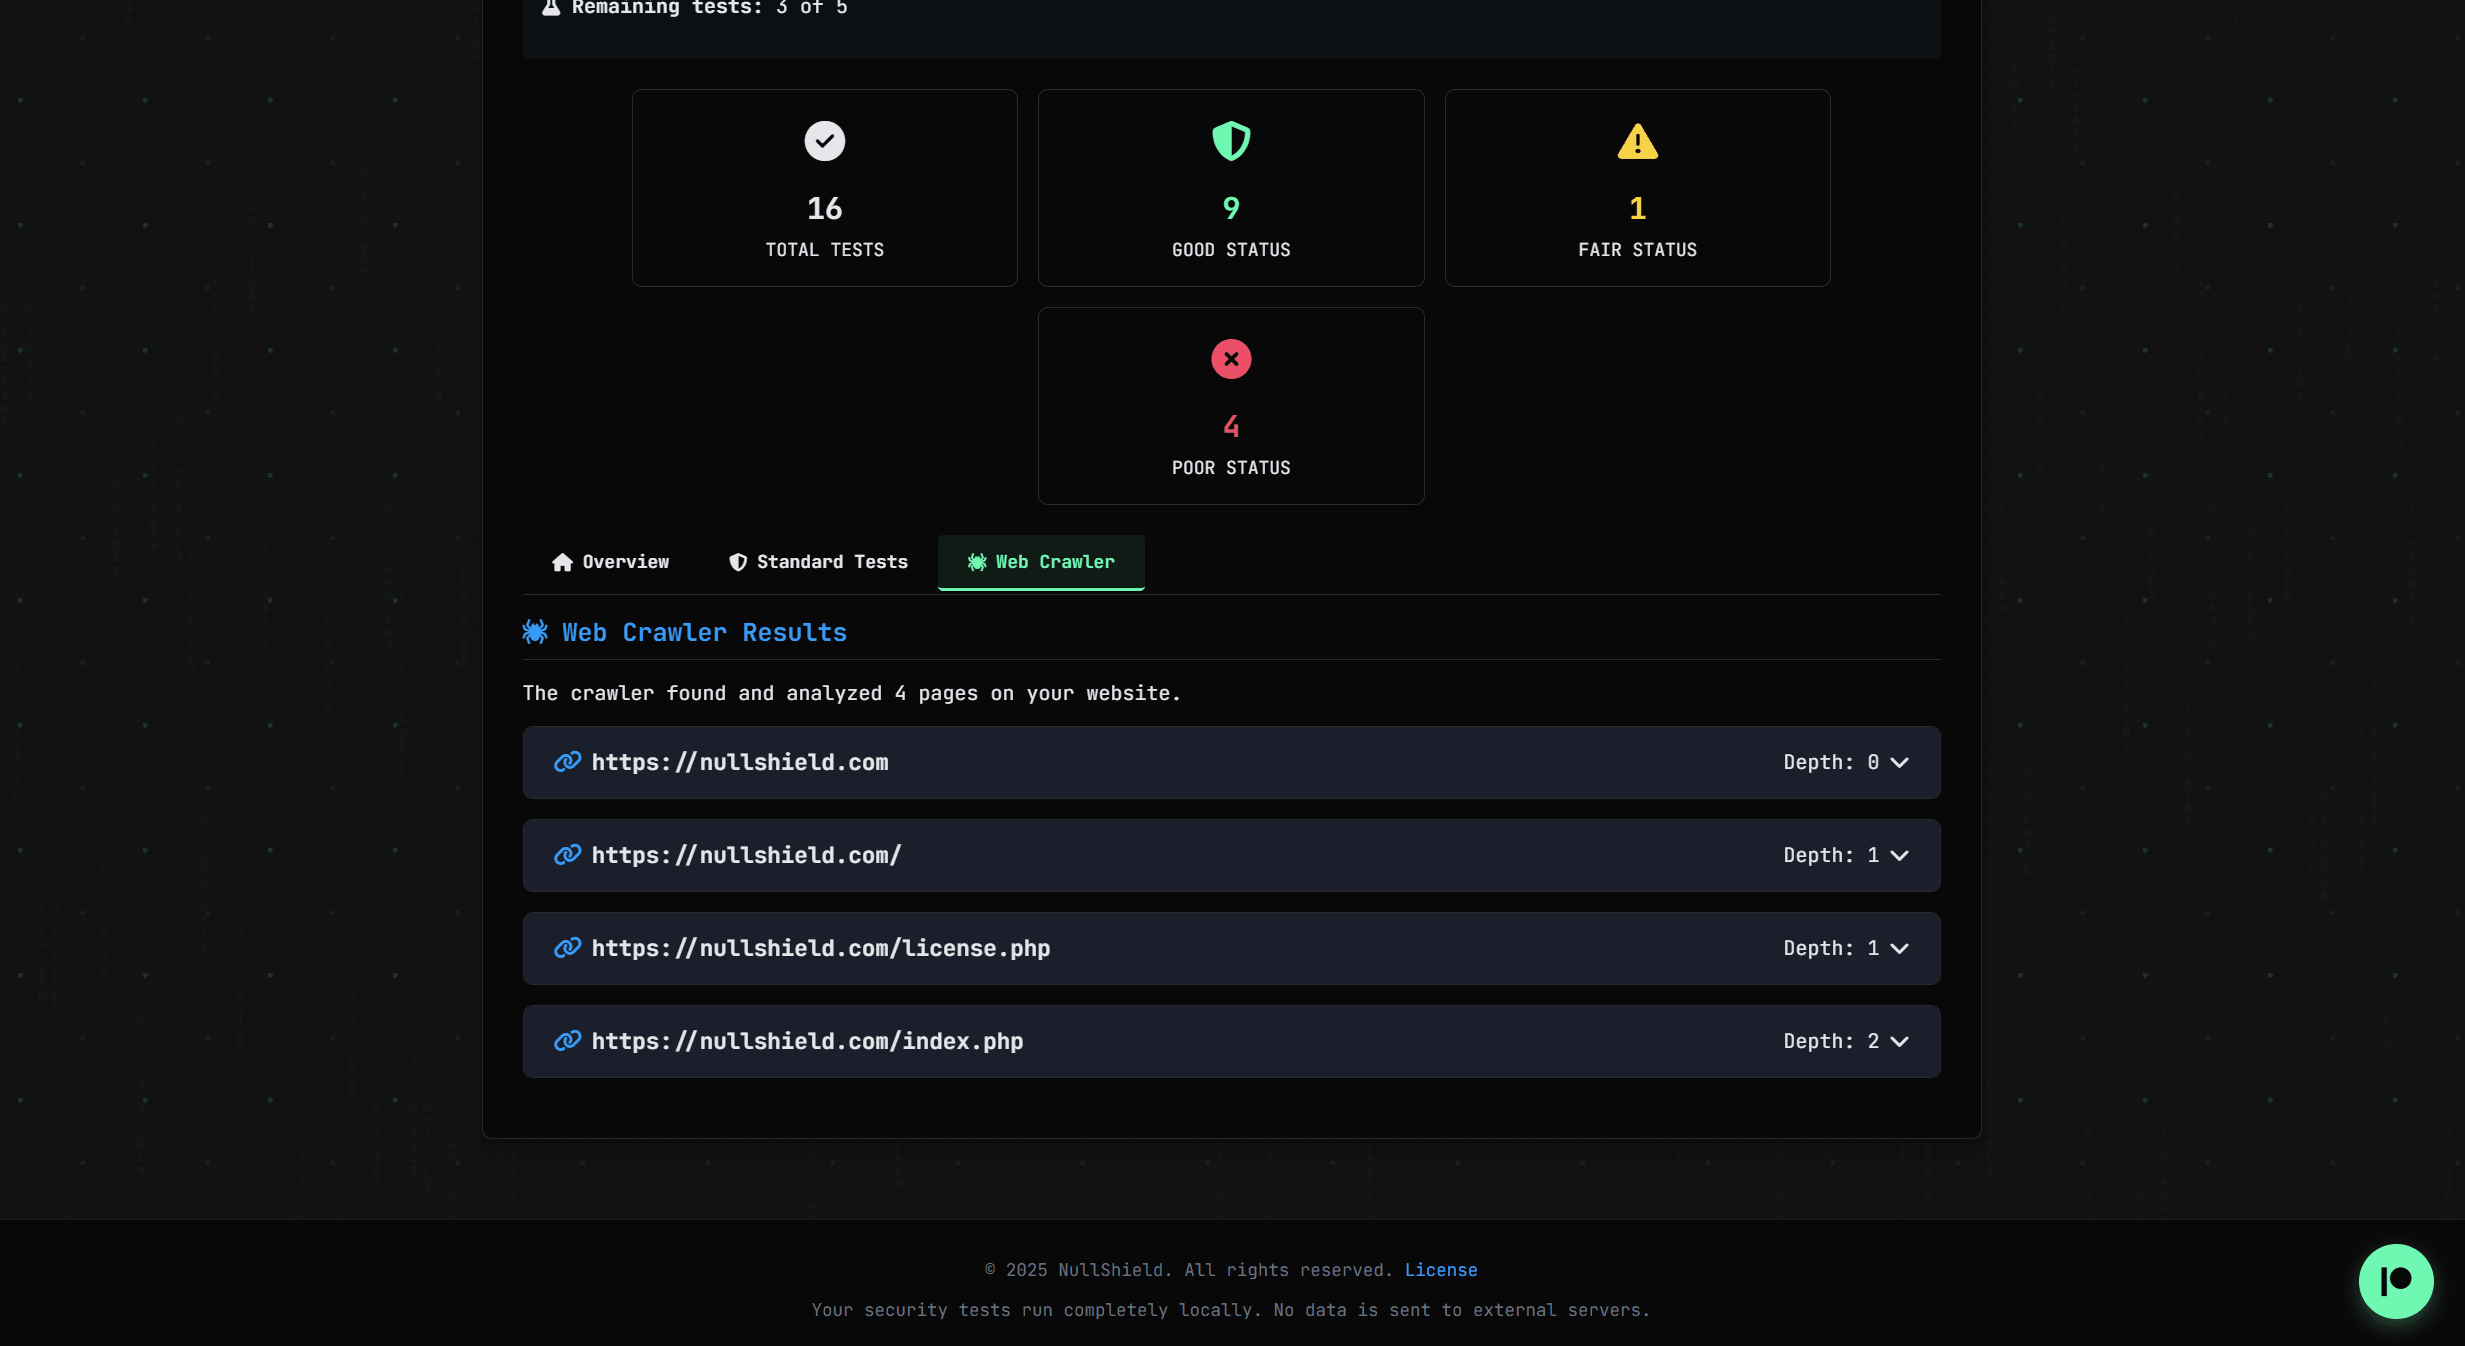The height and width of the screenshot is (1346, 2465).
Task: Open the Standard Tests tab
Action: pos(816,562)
